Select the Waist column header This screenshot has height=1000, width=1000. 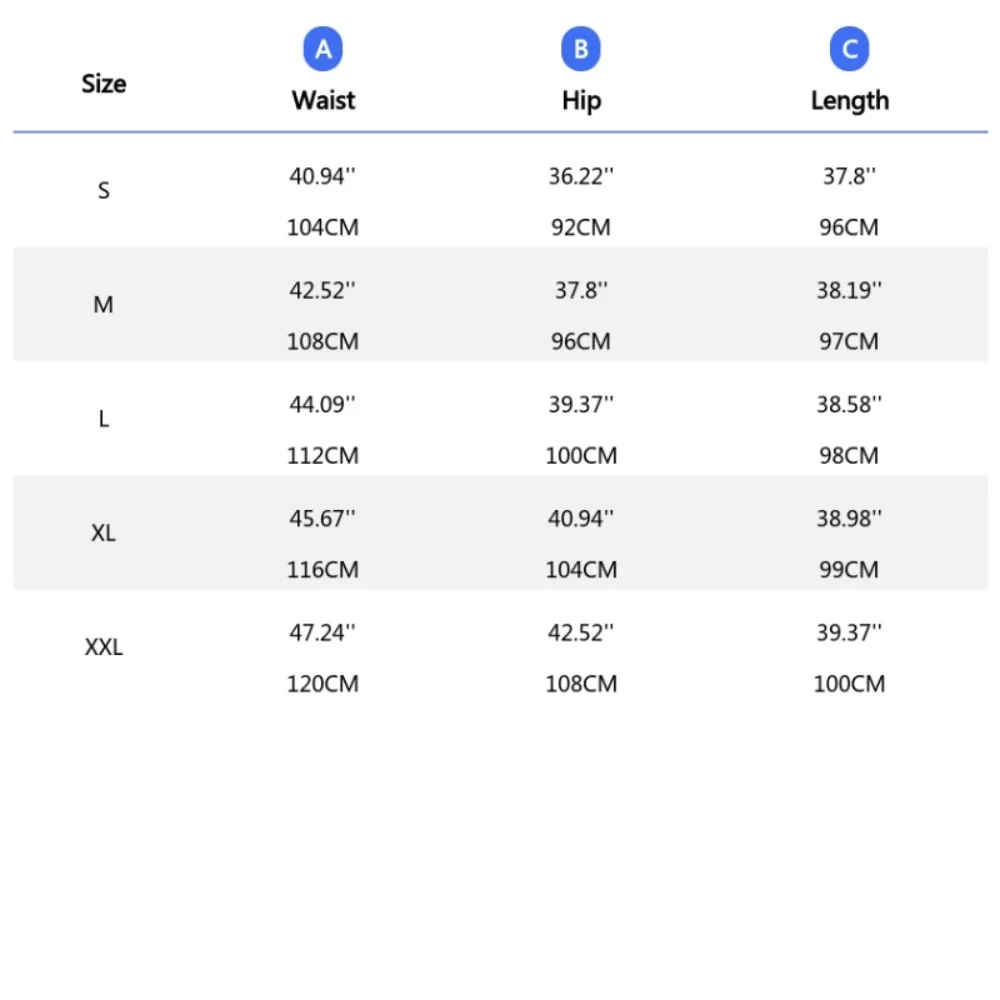coord(323,101)
